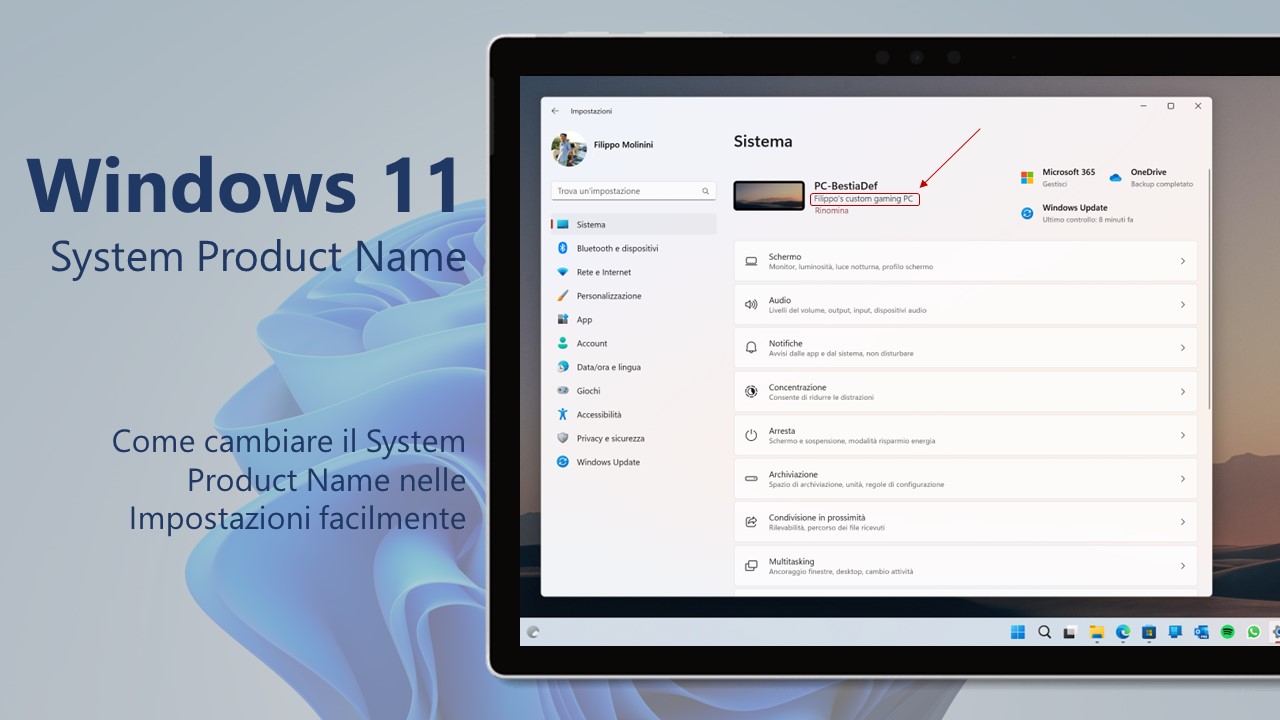Click the PC-BestiaDef computer name
Screen dimensions: 1280x720
point(846,186)
